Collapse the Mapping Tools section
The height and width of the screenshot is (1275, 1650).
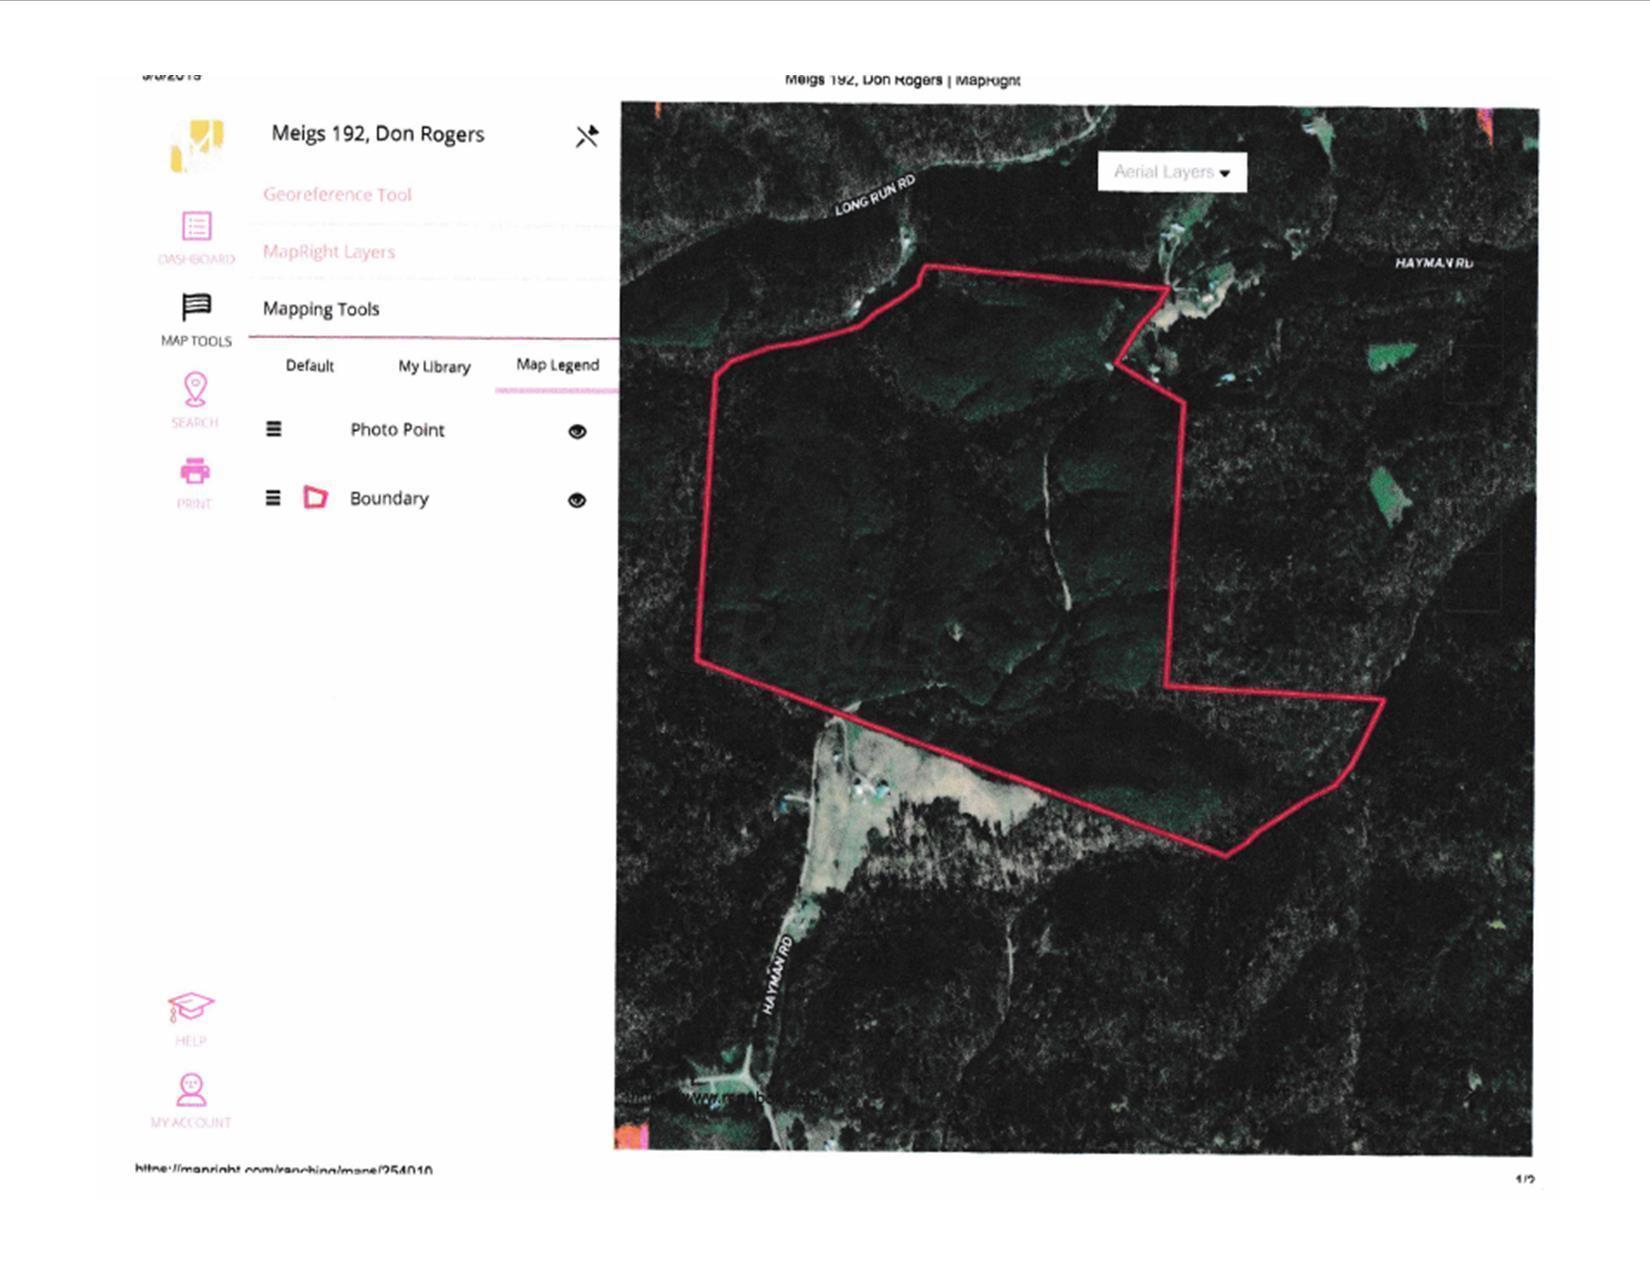321,309
